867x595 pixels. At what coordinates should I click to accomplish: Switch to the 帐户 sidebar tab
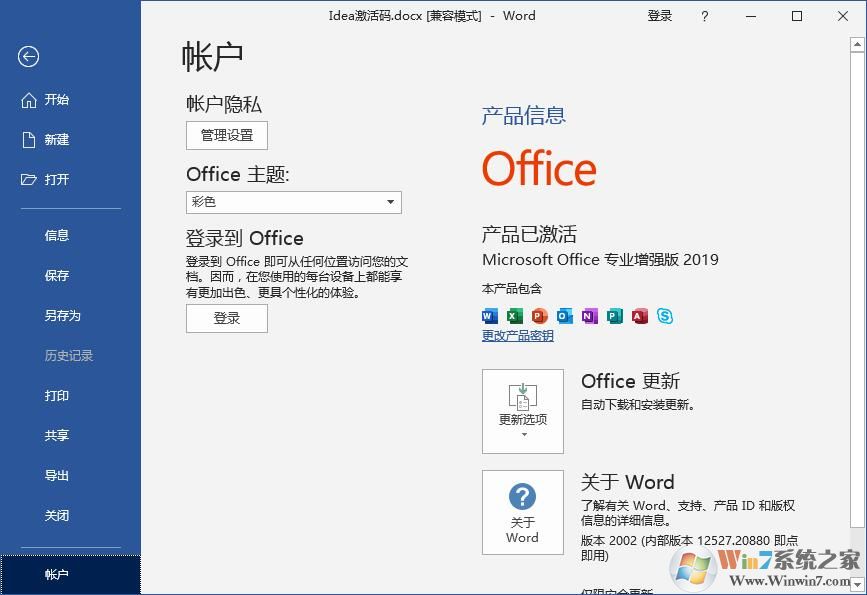coord(56,575)
